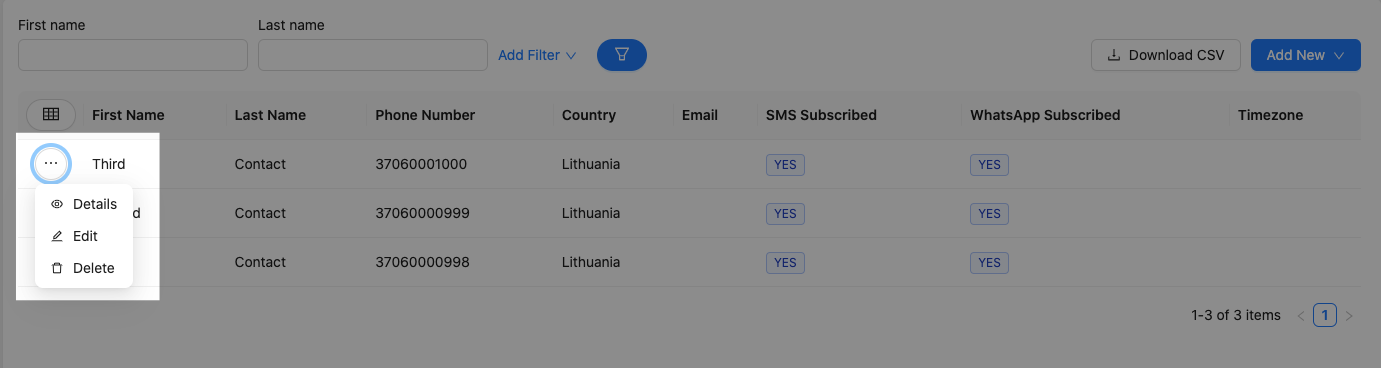Click the Download CSV button

click(1166, 55)
